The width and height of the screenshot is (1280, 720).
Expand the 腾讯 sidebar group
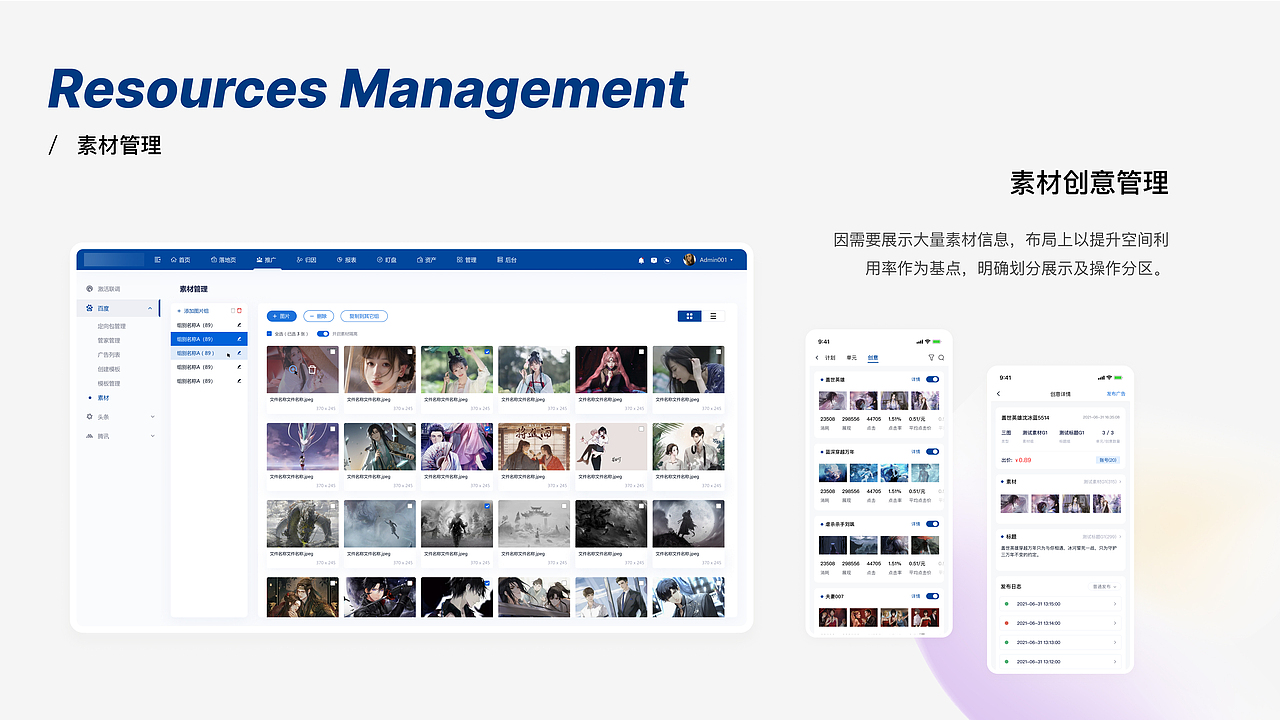(152, 436)
